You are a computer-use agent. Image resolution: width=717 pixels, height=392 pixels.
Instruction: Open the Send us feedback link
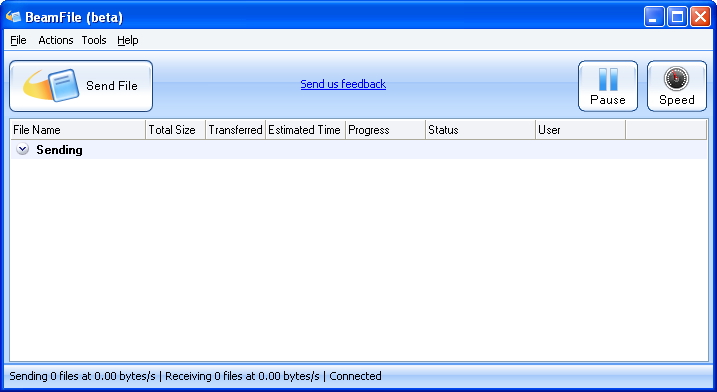click(343, 84)
